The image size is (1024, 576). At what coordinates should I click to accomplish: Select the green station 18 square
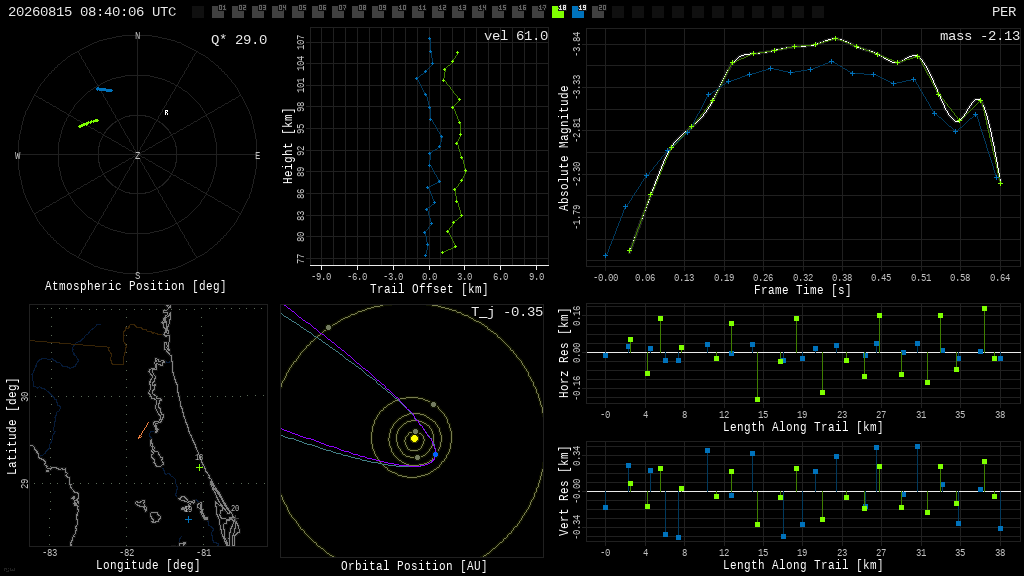[558, 12]
